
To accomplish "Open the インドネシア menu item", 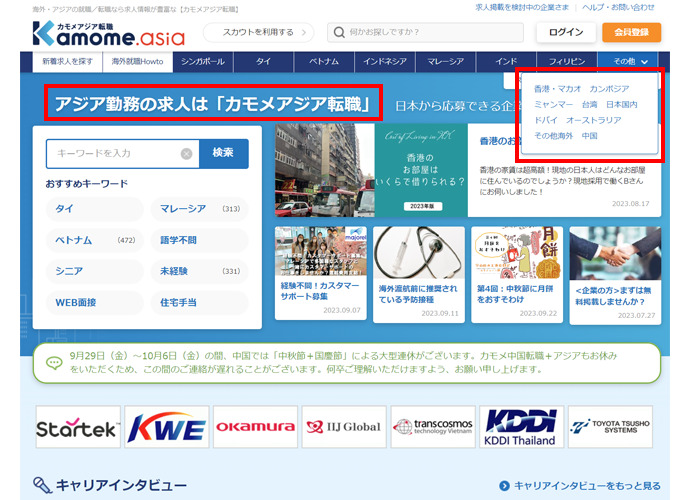I will click(385, 62).
